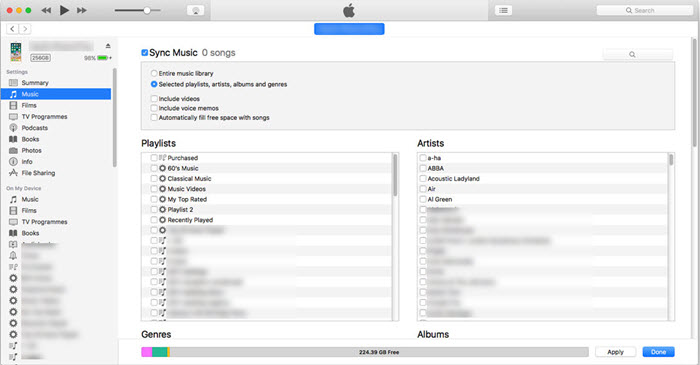Check the Recently Played playlist

pos(154,220)
